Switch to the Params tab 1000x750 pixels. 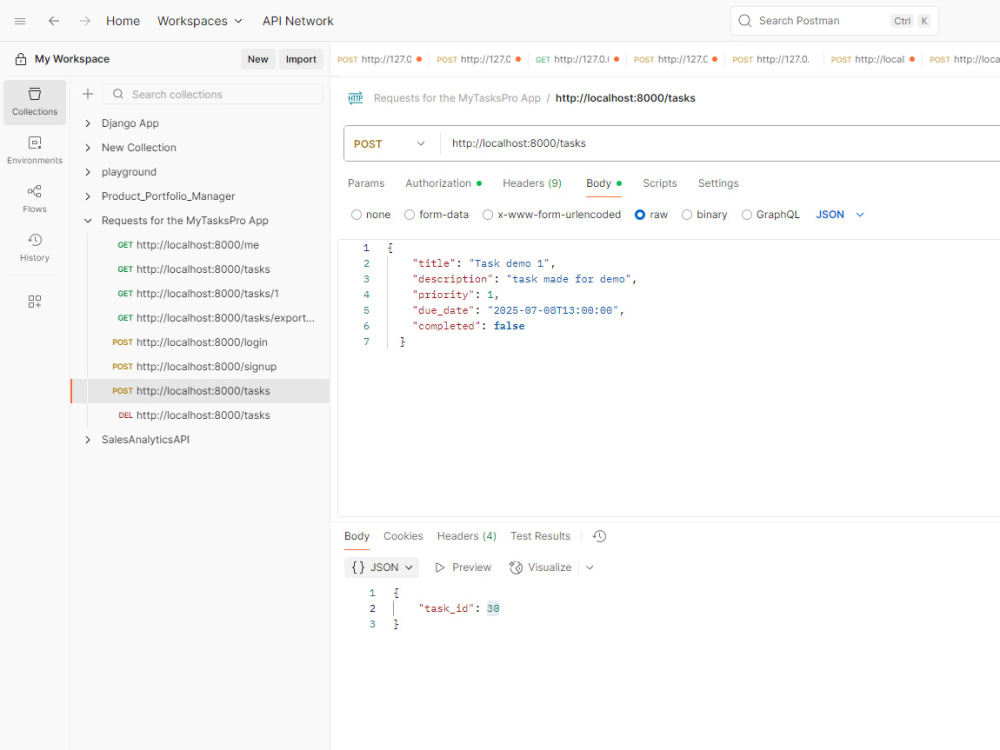366,184
